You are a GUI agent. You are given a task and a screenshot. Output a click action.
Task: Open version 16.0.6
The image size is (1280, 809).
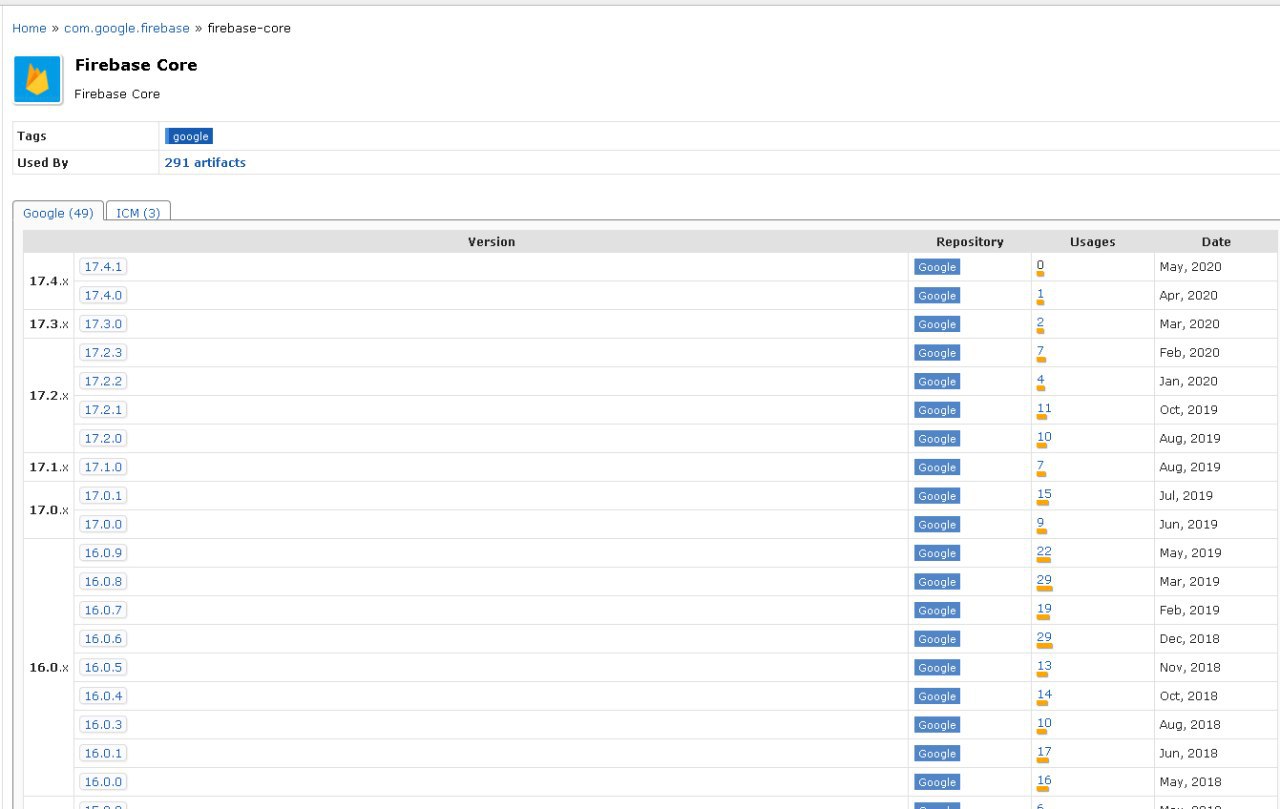(x=103, y=639)
